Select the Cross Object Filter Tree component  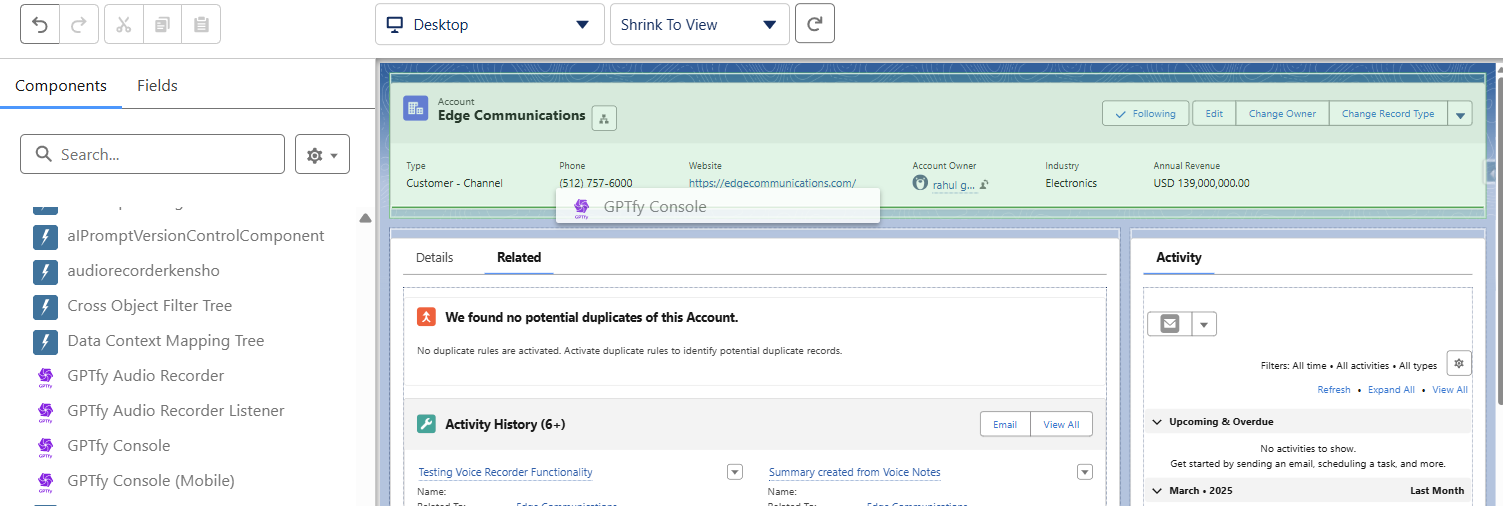[x=149, y=306]
